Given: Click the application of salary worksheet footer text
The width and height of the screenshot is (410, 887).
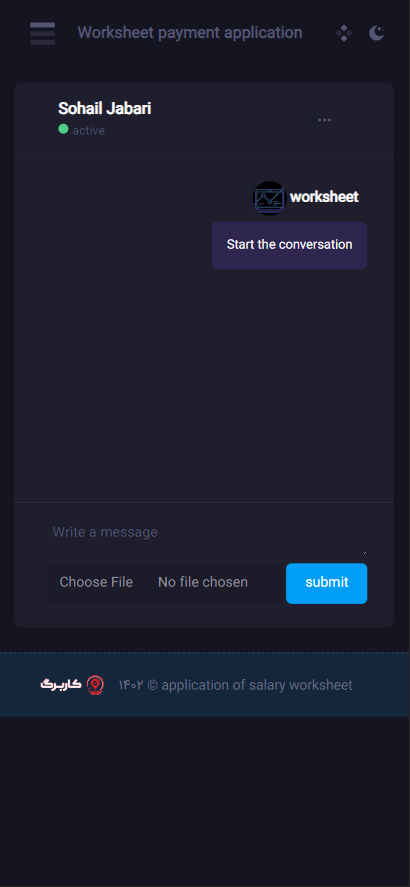Looking at the screenshot, I should 257,685.
